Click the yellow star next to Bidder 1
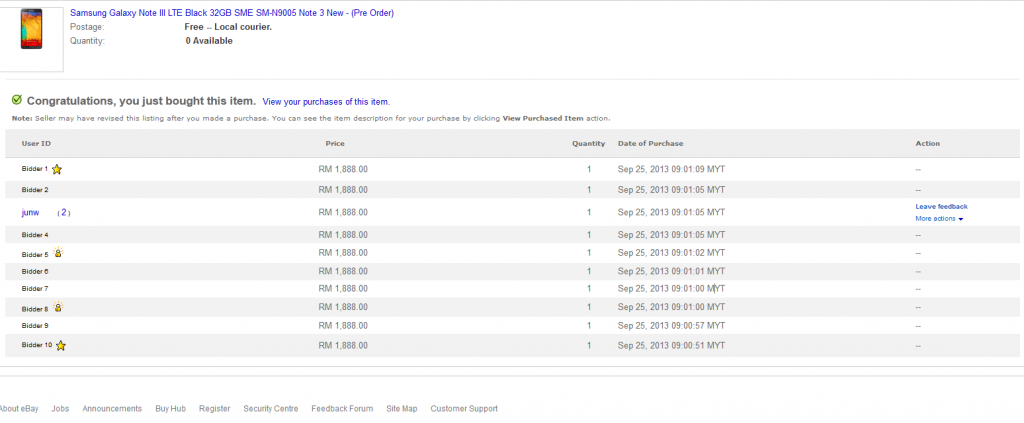Viewport: 1024px width, 423px height. pos(57,170)
